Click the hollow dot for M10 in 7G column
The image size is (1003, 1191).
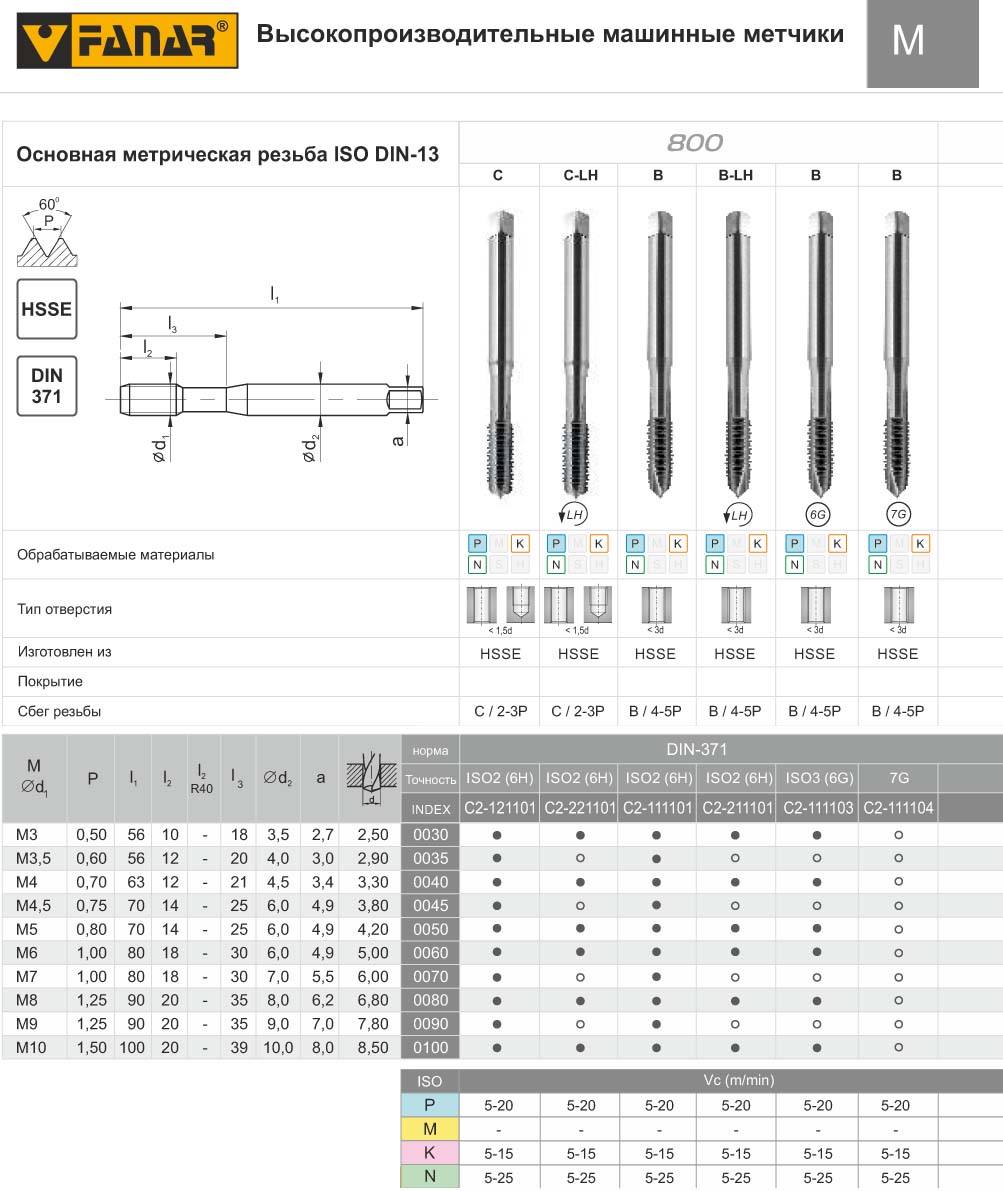pyautogui.click(x=899, y=1047)
